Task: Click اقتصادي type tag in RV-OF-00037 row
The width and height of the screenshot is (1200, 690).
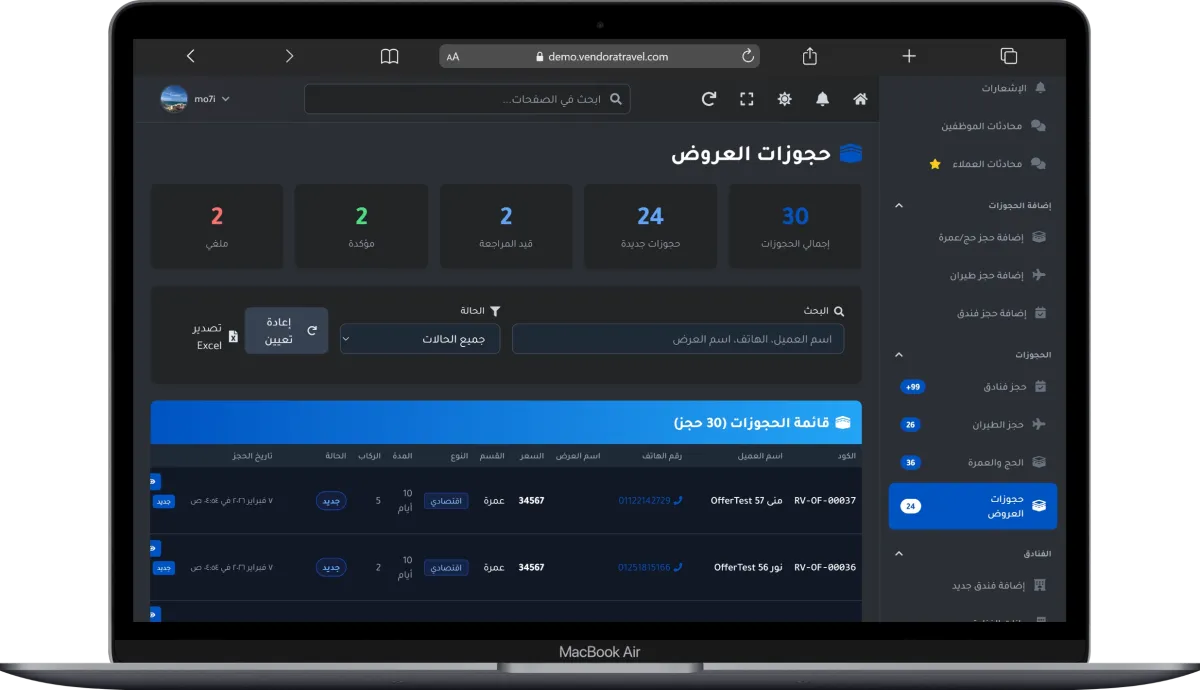Action: coord(446,500)
